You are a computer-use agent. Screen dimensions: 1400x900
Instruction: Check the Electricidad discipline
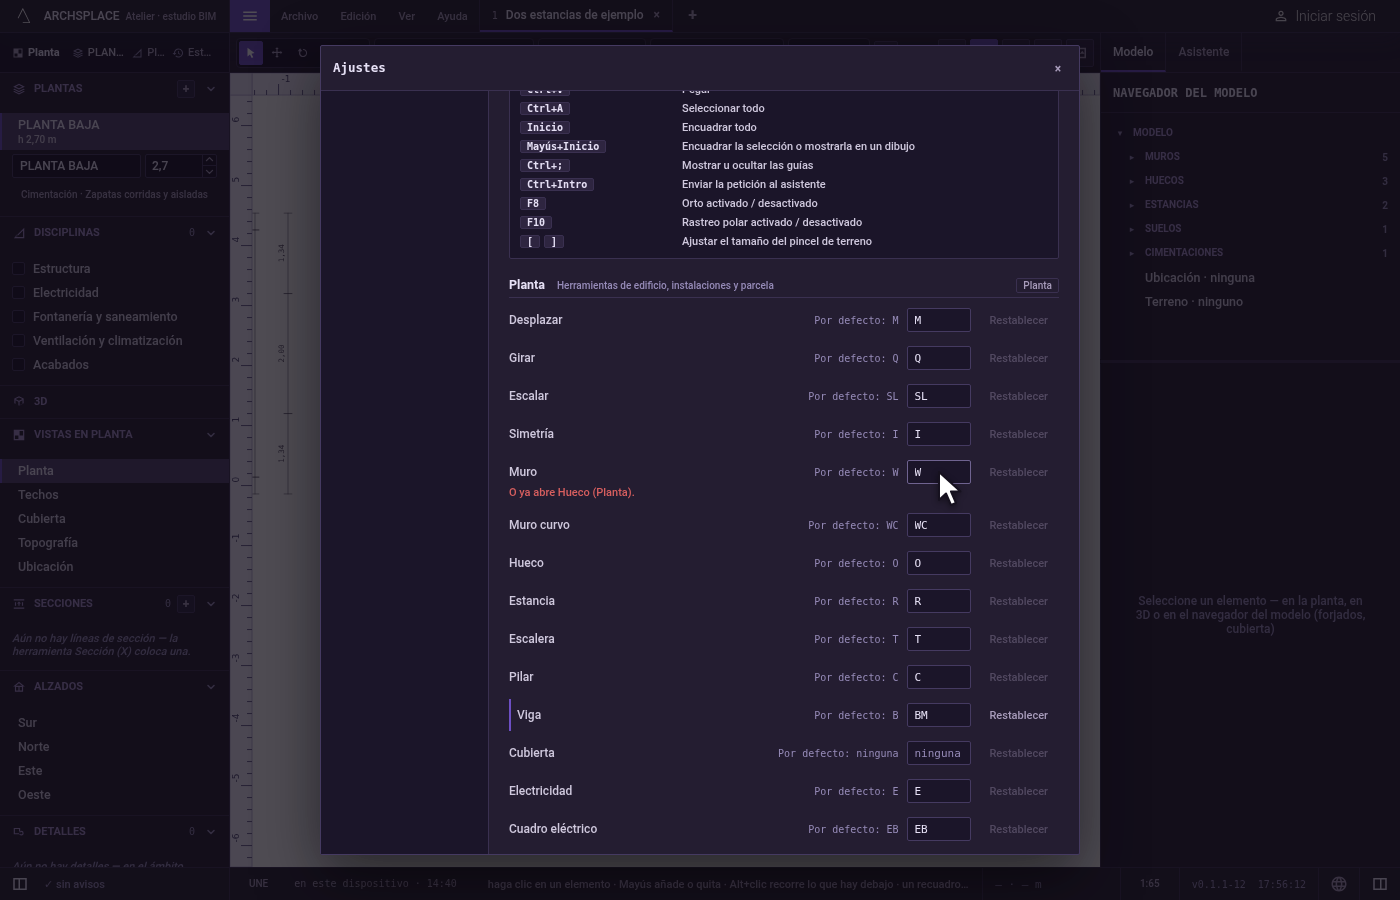[18, 293]
